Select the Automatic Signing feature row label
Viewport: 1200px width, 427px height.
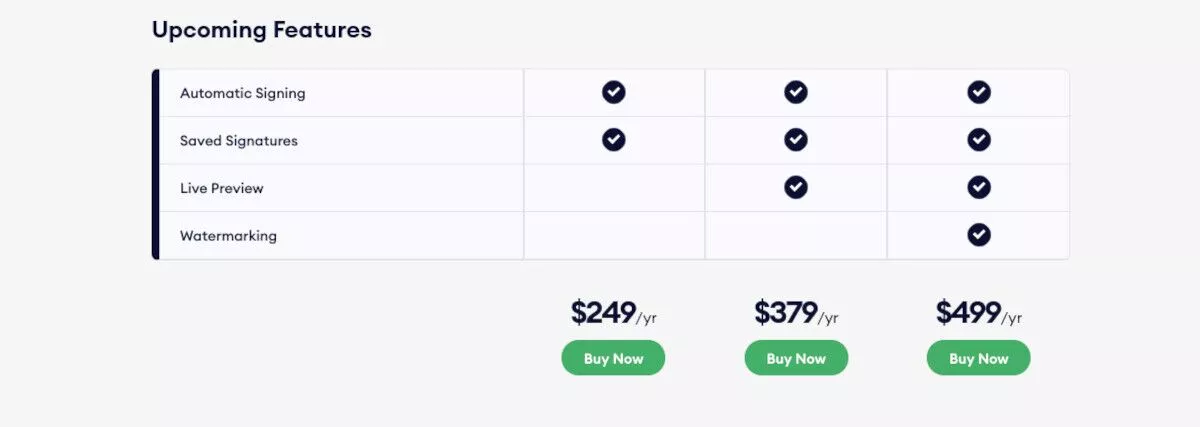pos(242,93)
